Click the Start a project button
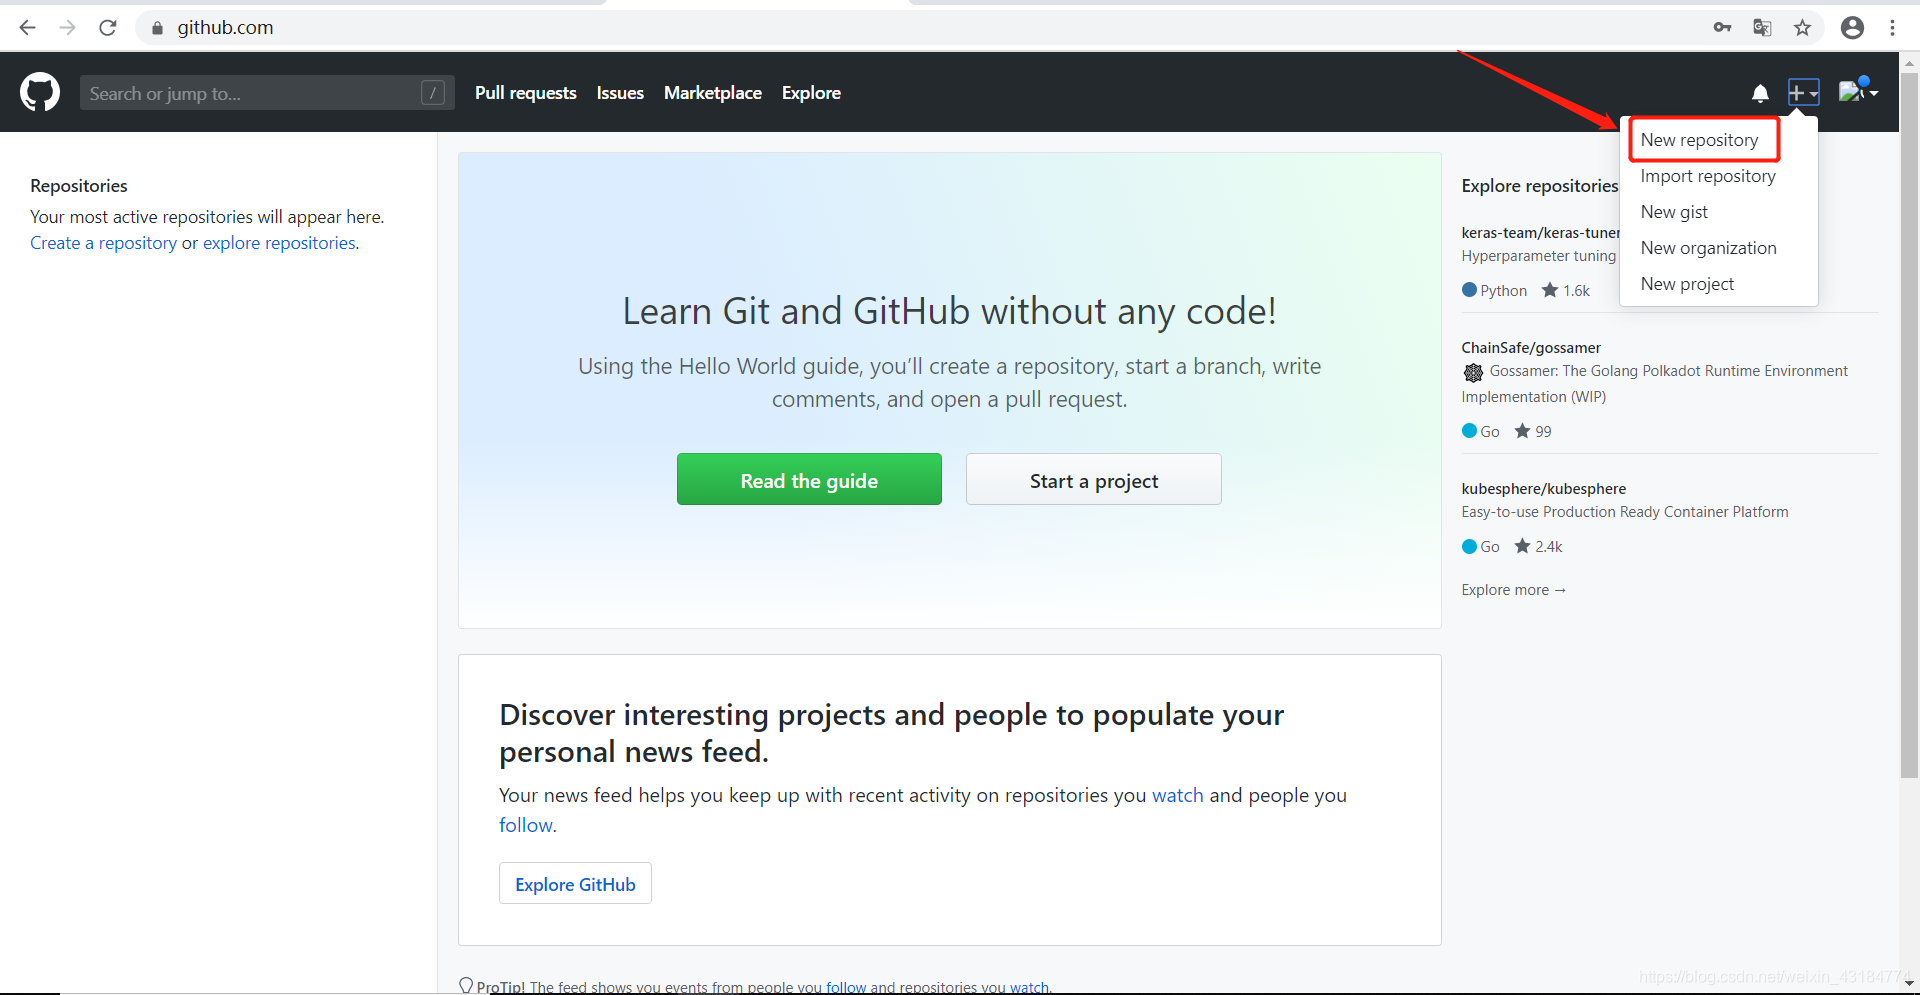The width and height of the screenshot is (1920, 995). tap(1094, 479)
